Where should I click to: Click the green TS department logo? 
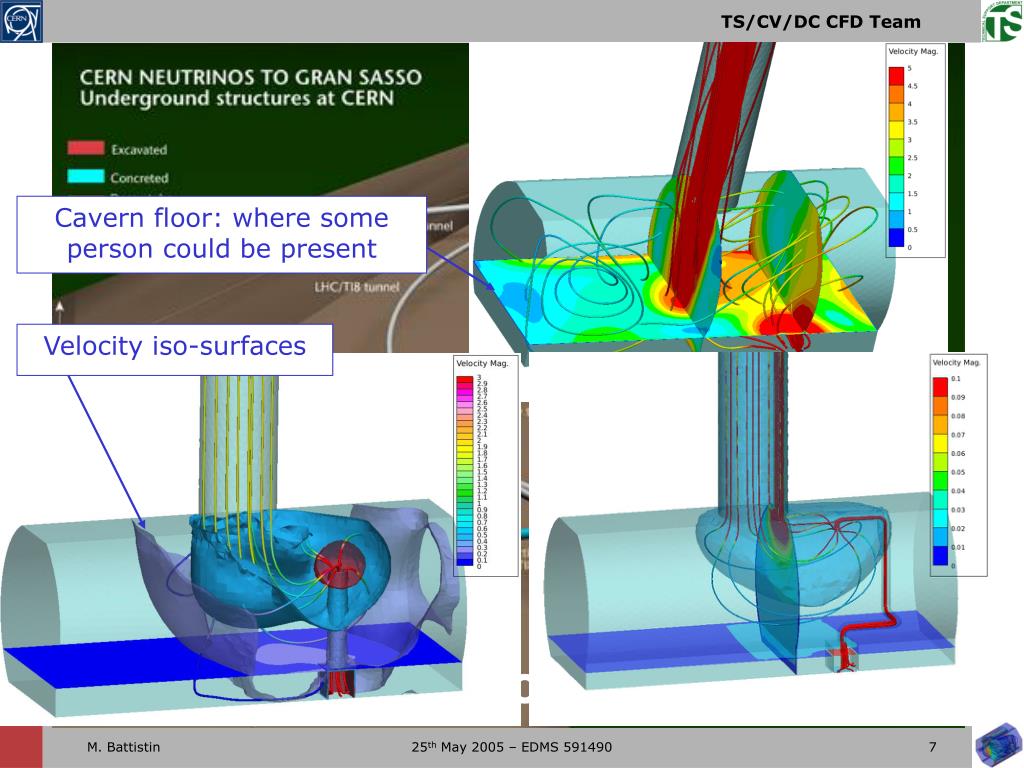(x=1002, y=21)
